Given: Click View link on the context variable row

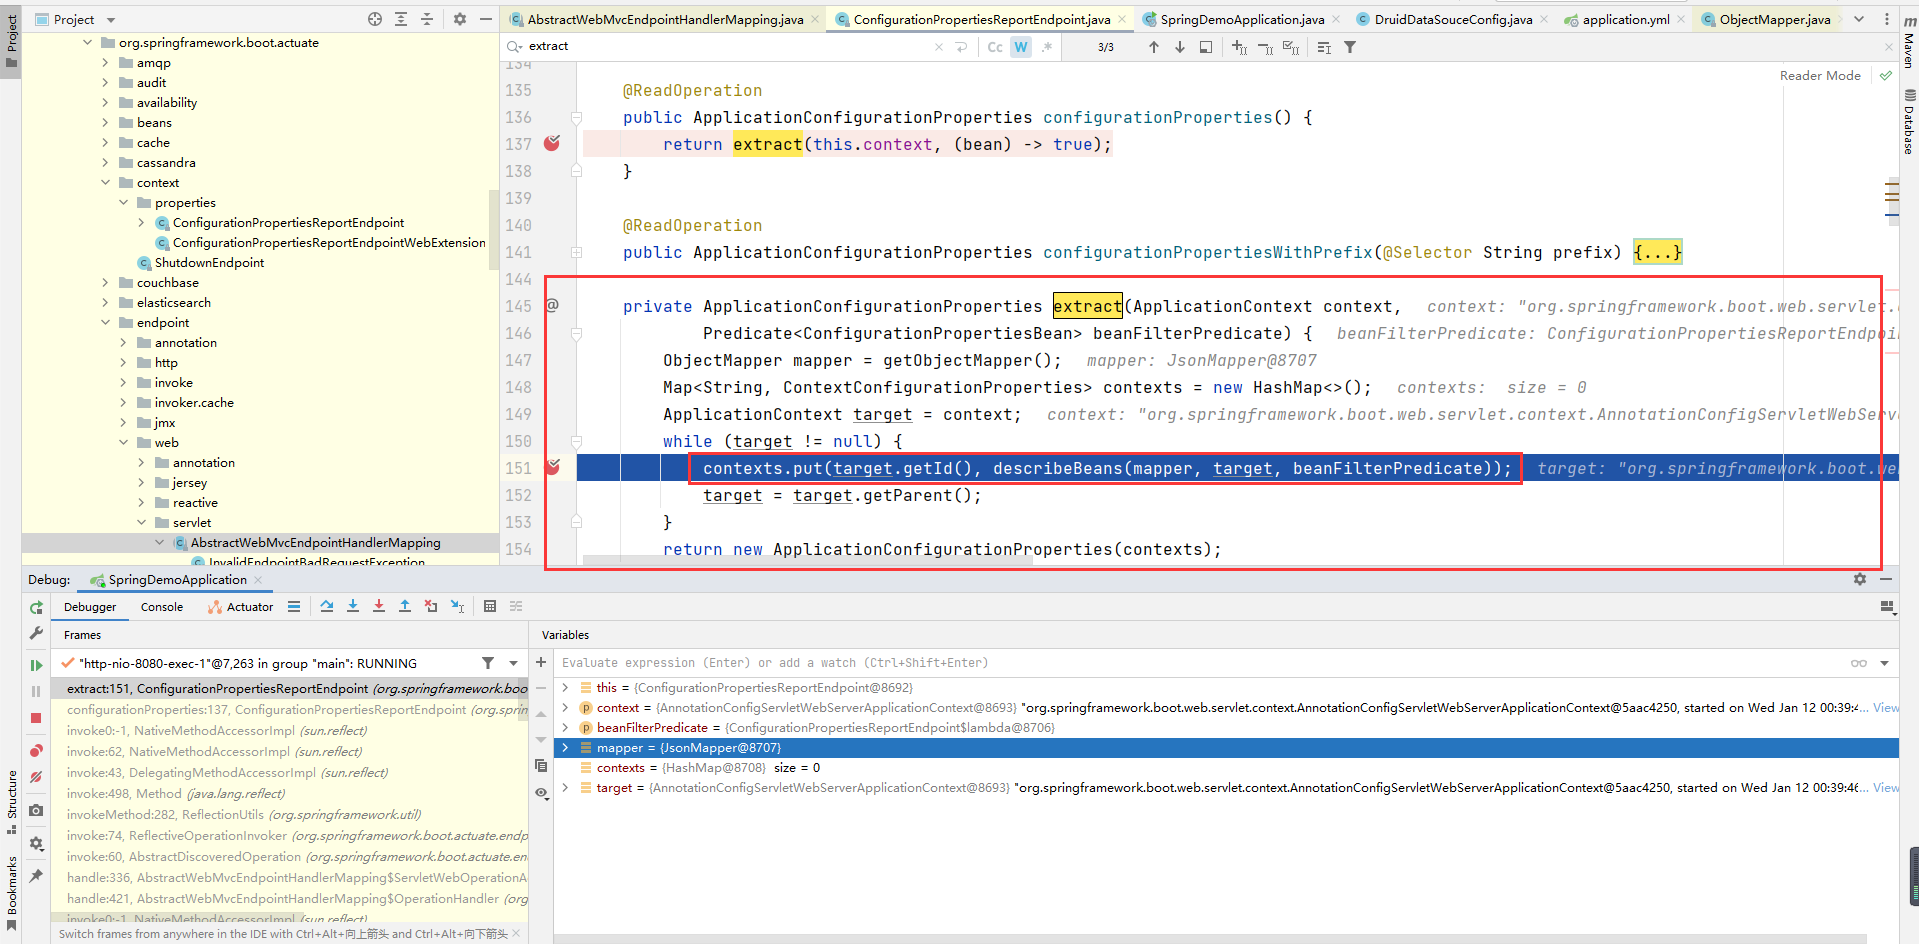Looking at the screenshot, I should click(x=1886, y=707).
